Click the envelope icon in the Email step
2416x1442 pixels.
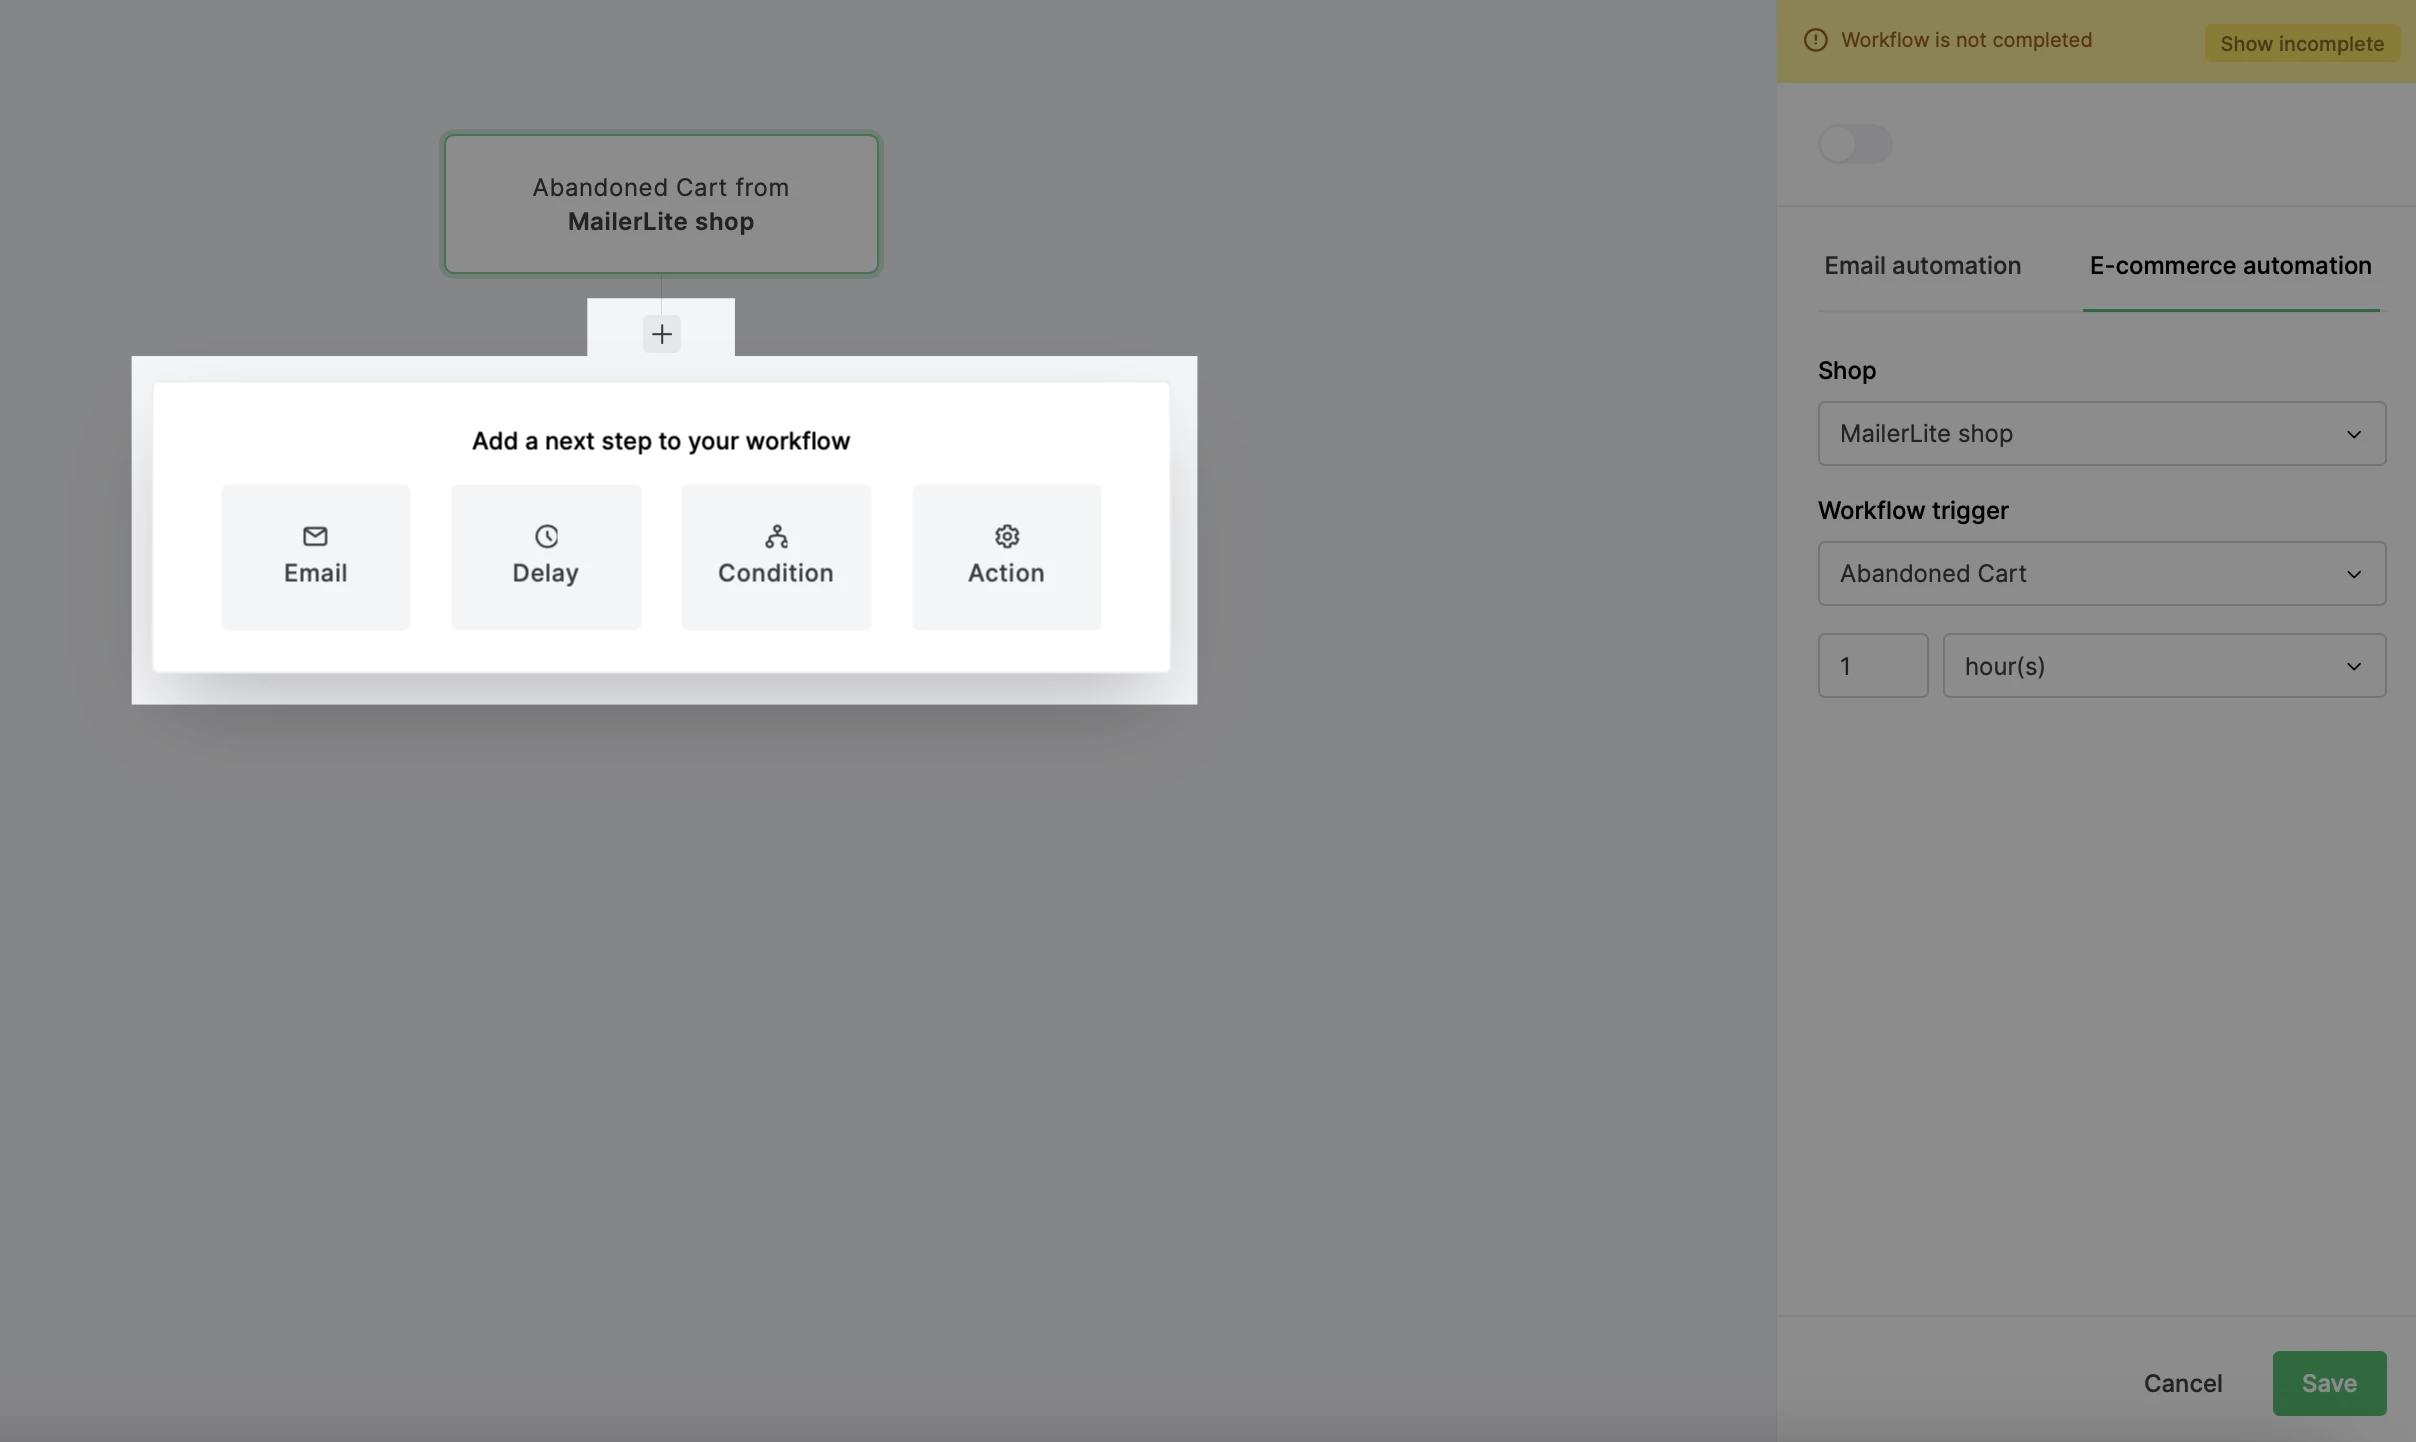[315, 536]
